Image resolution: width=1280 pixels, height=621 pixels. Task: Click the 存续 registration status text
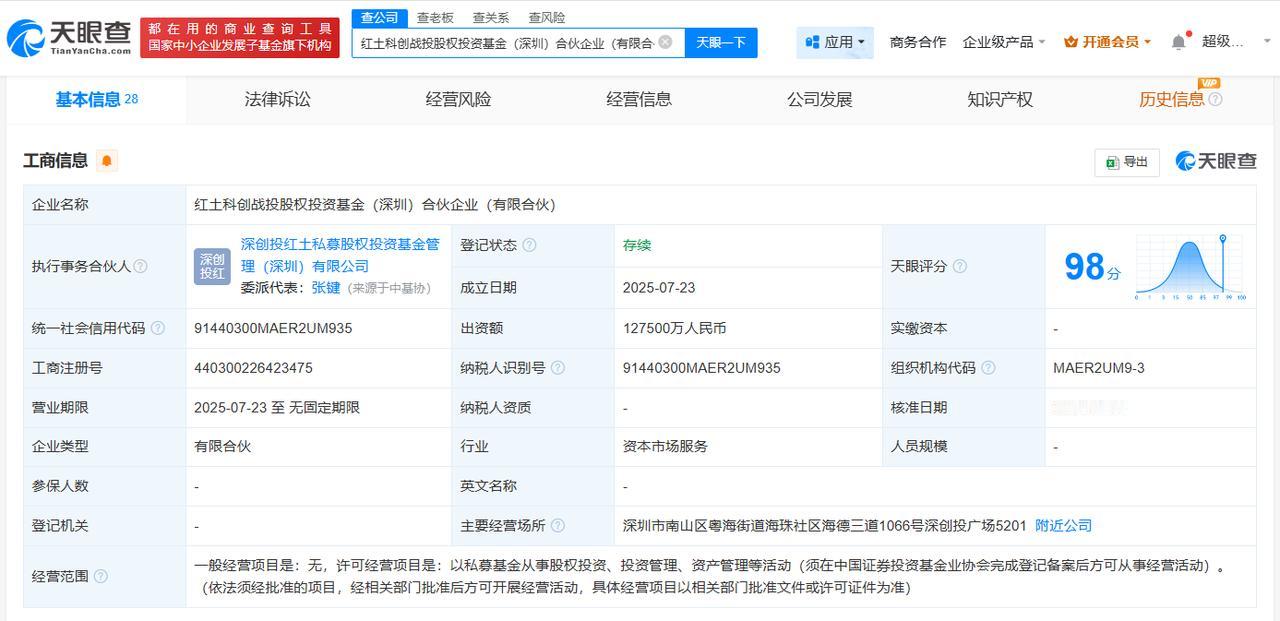637,245
